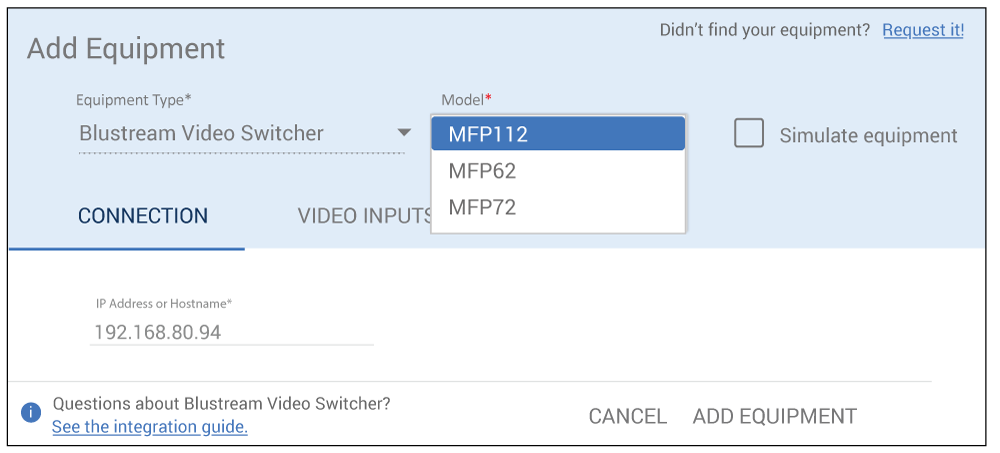
Task: Select MFP112 from the Model list
Action: tap(557, 134)
